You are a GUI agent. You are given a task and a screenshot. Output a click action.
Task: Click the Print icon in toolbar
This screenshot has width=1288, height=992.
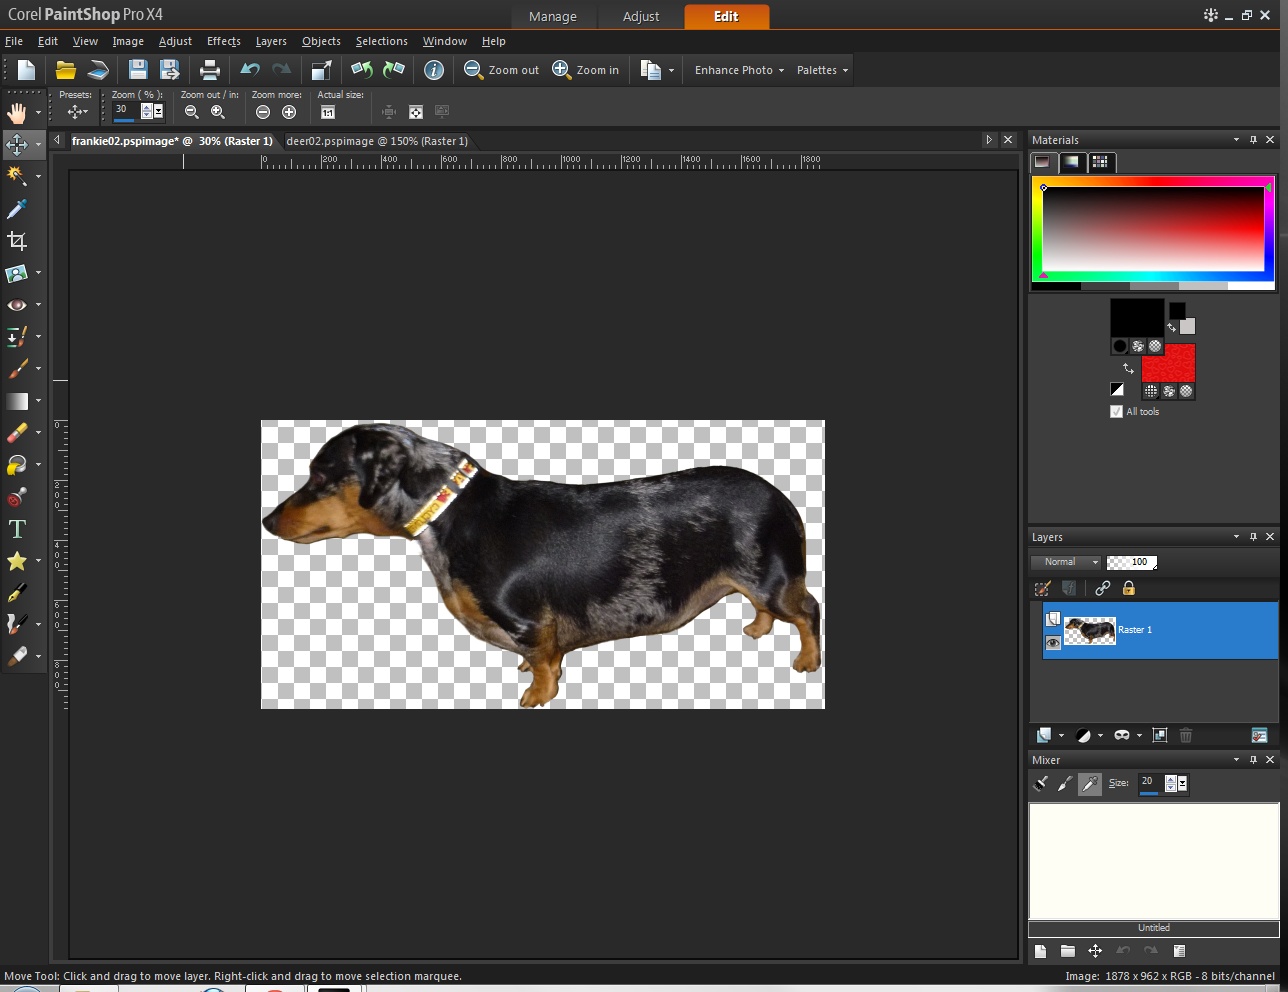coord(210,70)
